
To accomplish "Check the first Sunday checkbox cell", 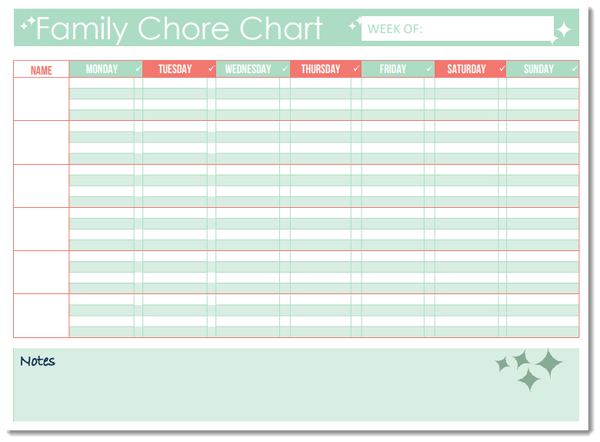I will tap(574, 83).
